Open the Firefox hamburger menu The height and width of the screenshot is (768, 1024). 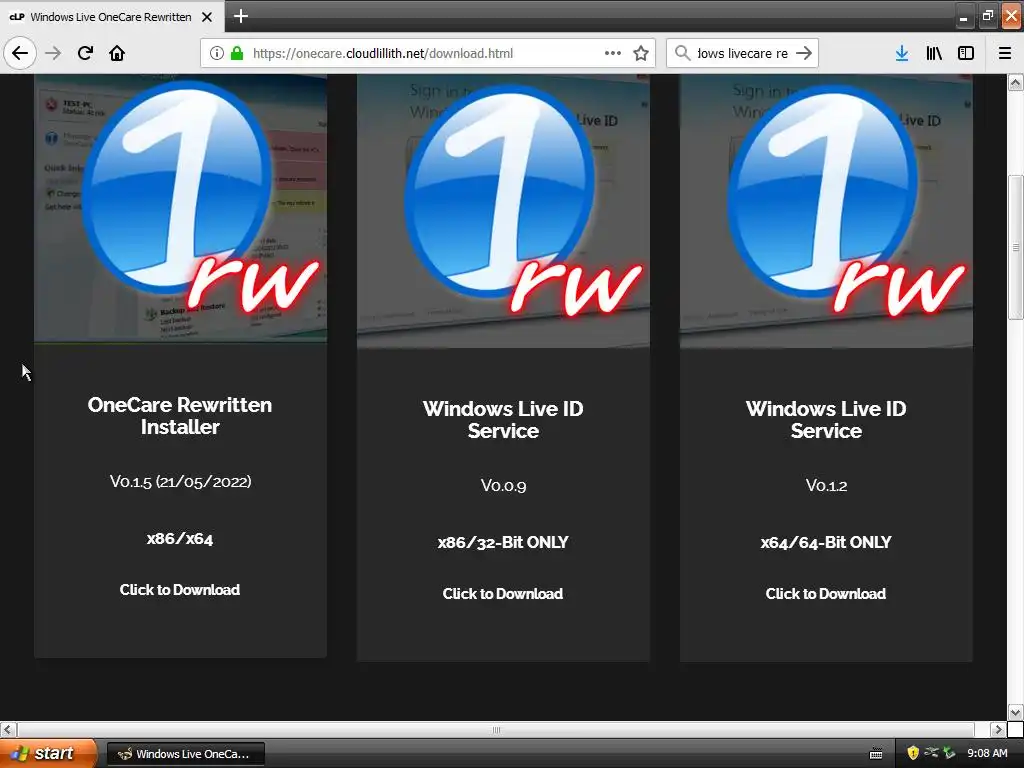1005,53
